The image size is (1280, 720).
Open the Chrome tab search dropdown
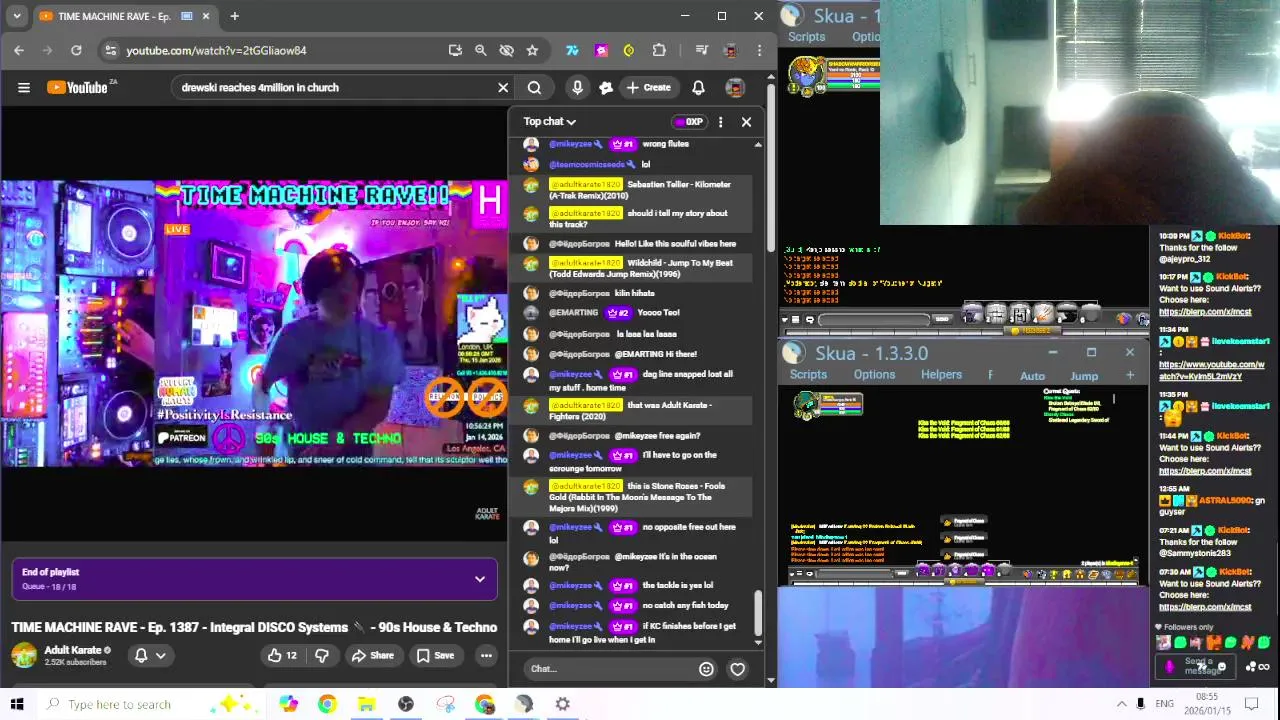pyautogui.click(x=16, y=16)
